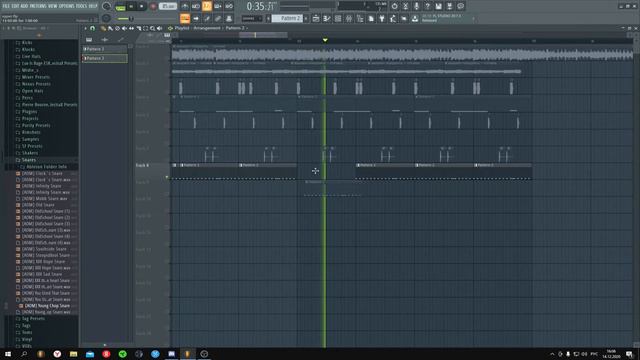This screenshot has height=360, width=640.
Task: Select the playlist playback speaker tool
Action: click(160, 28)
